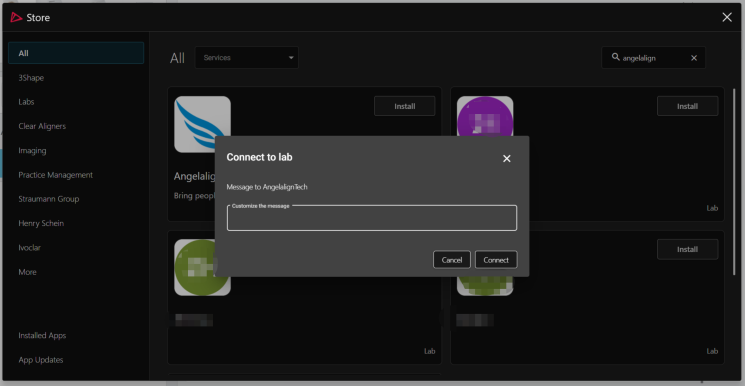Close the Store window

726,18
